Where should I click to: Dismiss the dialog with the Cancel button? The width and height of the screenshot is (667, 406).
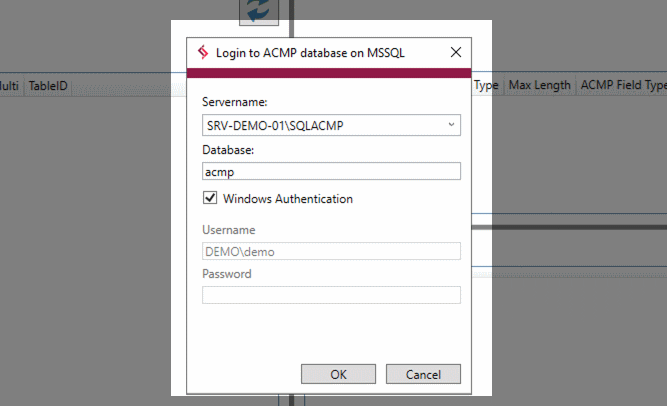(423, 374)
